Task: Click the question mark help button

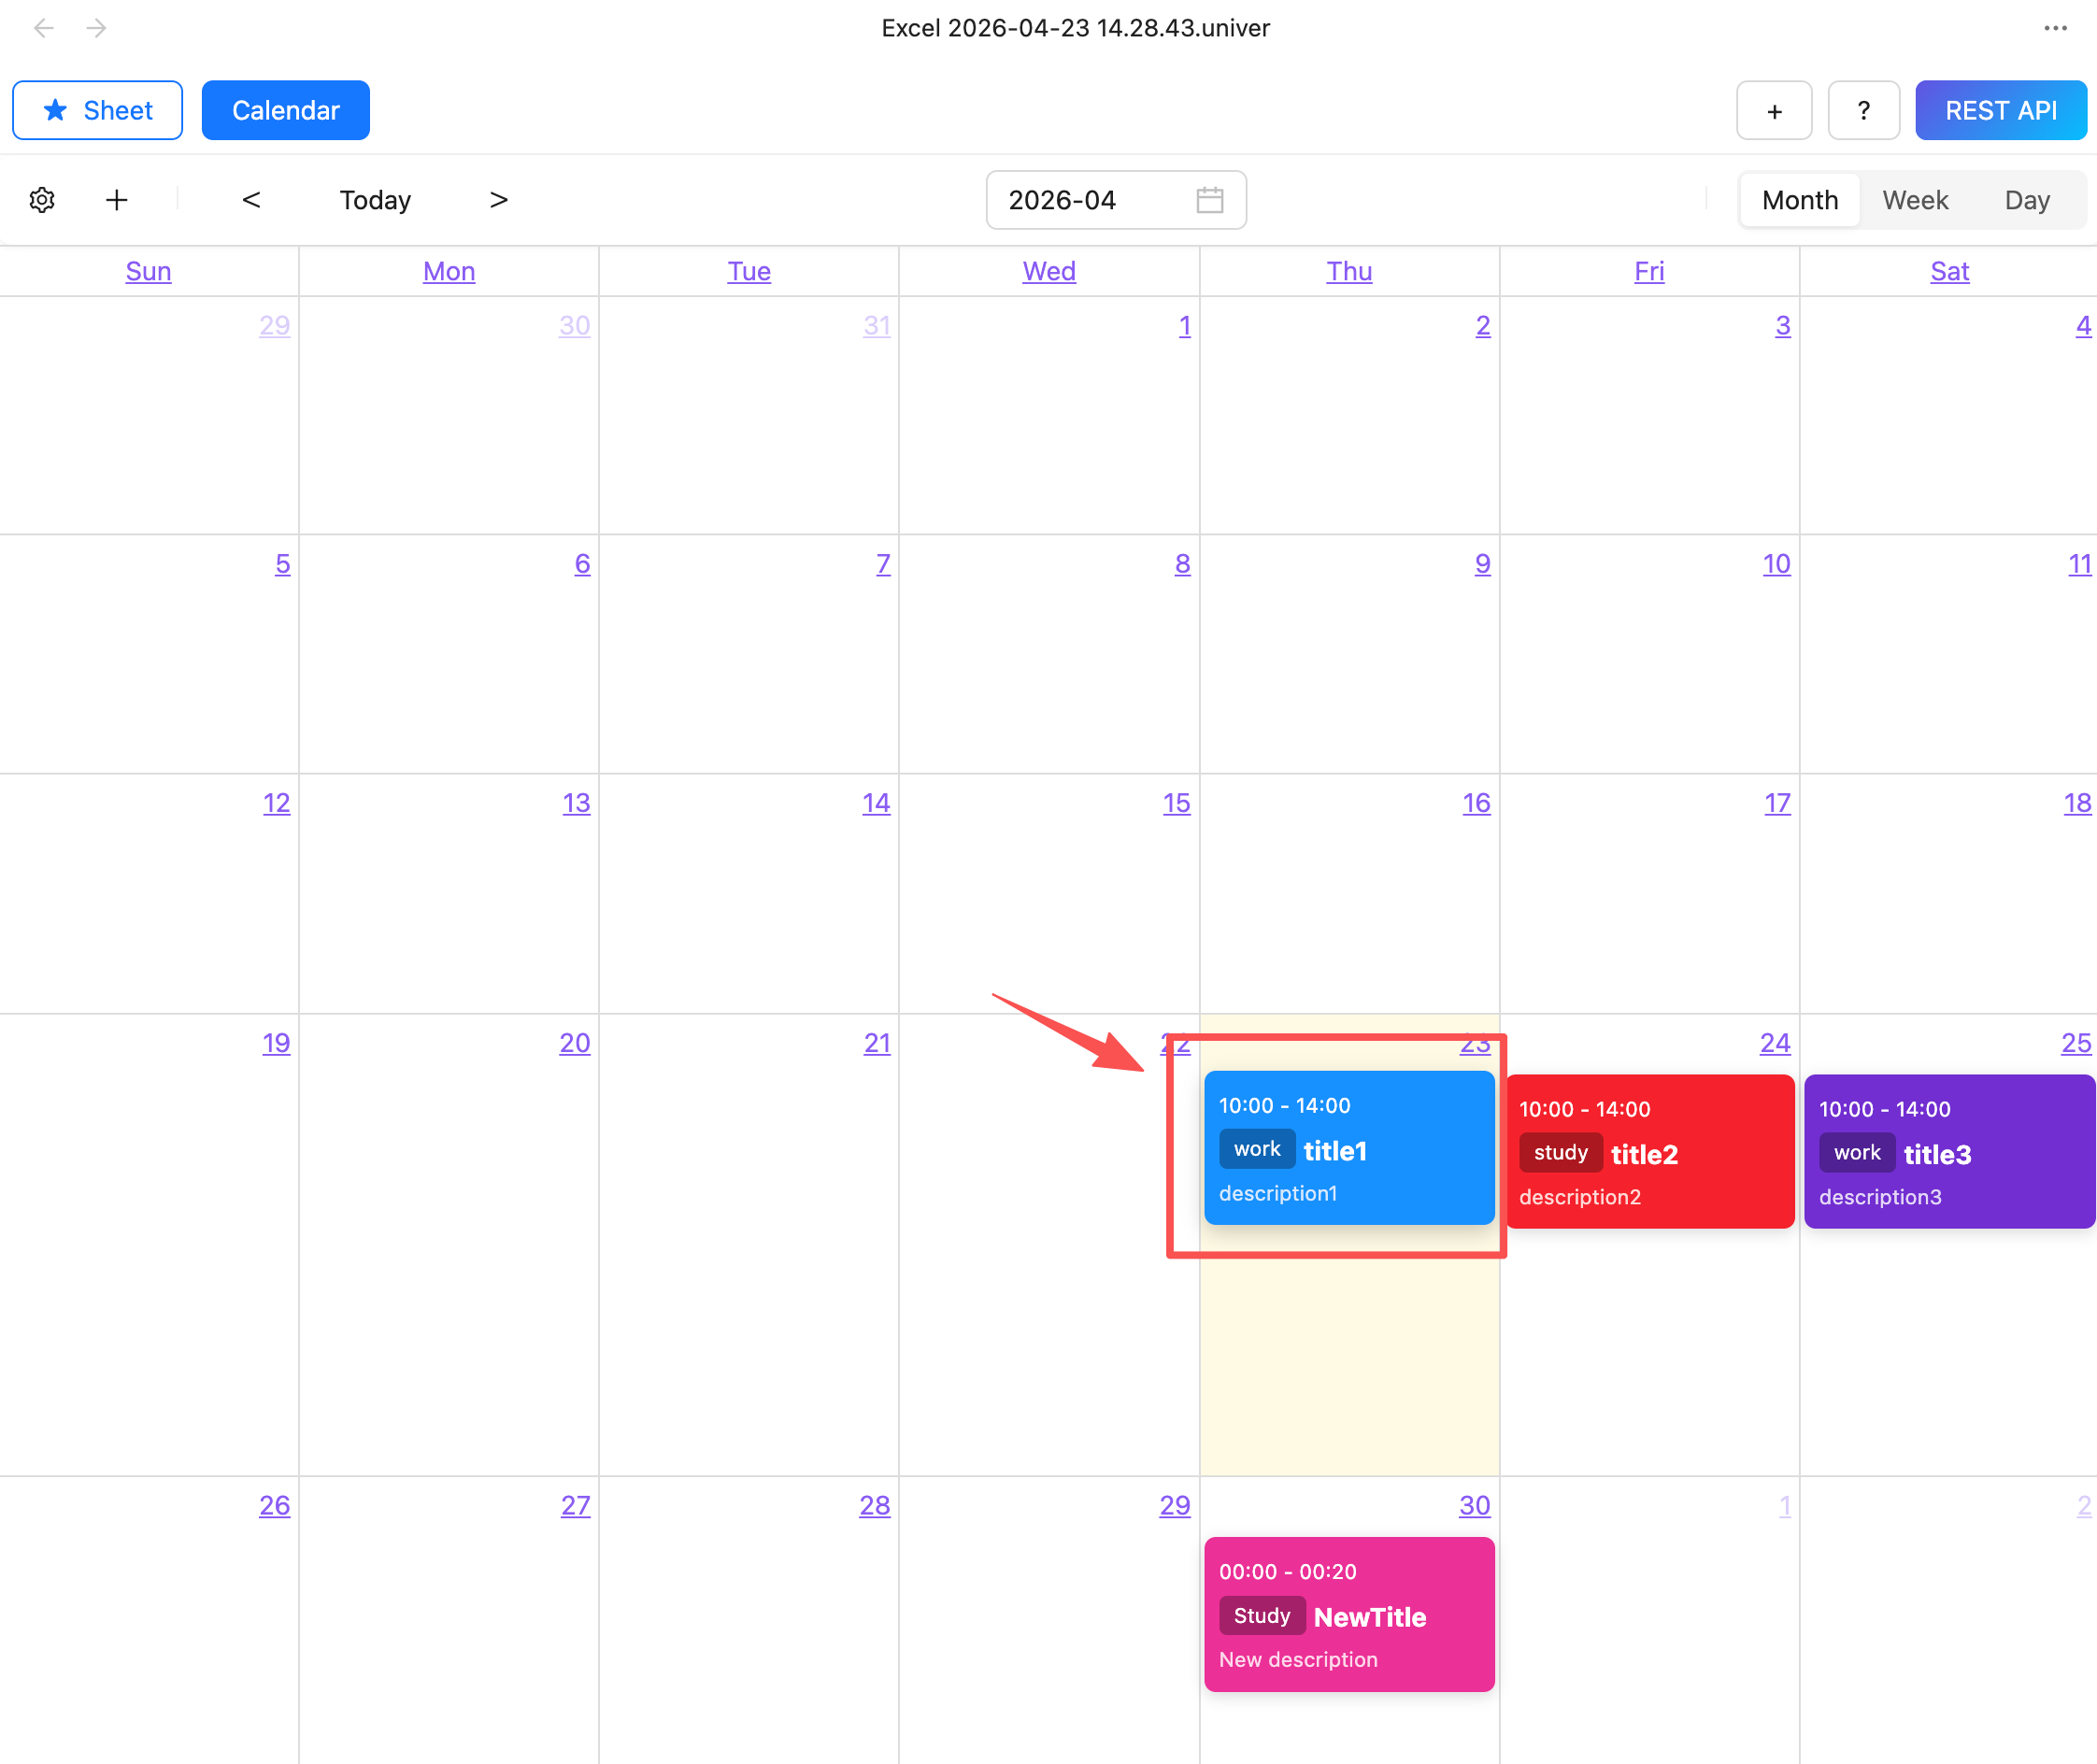Action: (x=1863, y=110)
